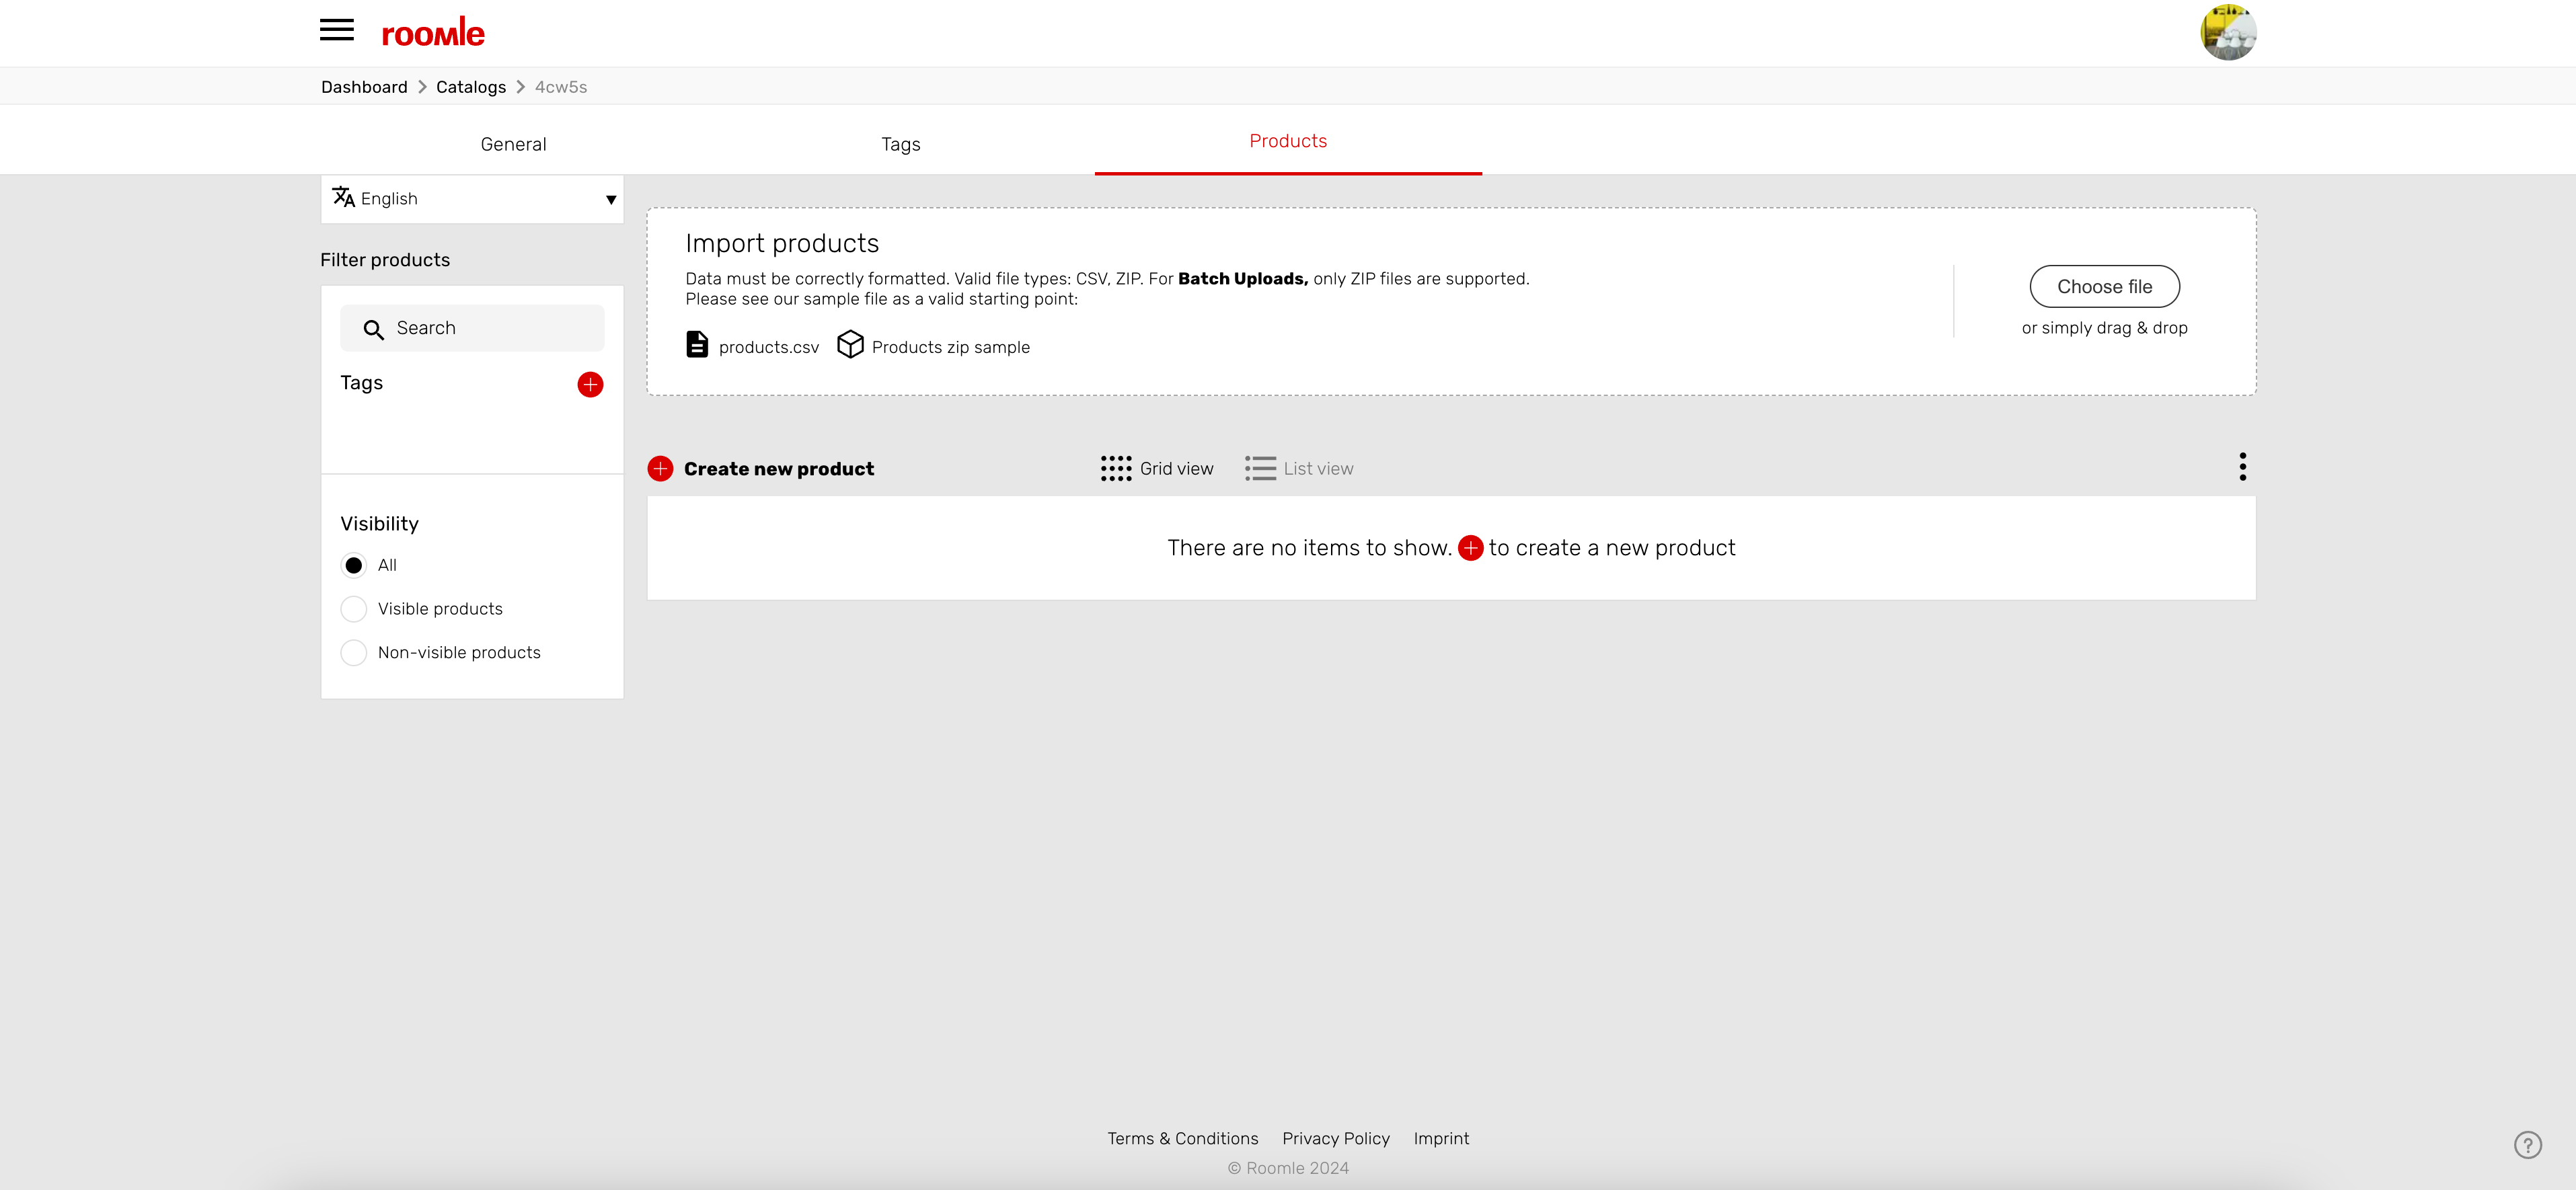
Task: Select Non-visible products radio option
Action: tap(354, 653)
